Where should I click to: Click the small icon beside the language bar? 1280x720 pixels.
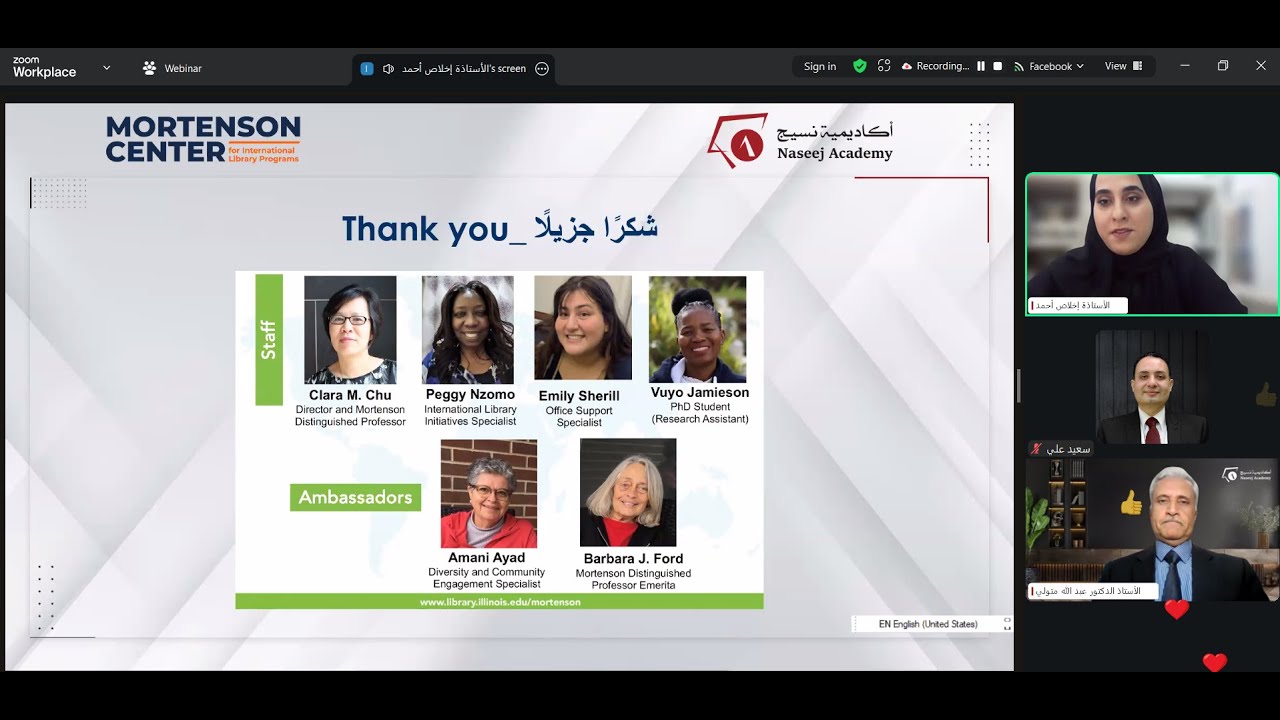point(1007,624)
